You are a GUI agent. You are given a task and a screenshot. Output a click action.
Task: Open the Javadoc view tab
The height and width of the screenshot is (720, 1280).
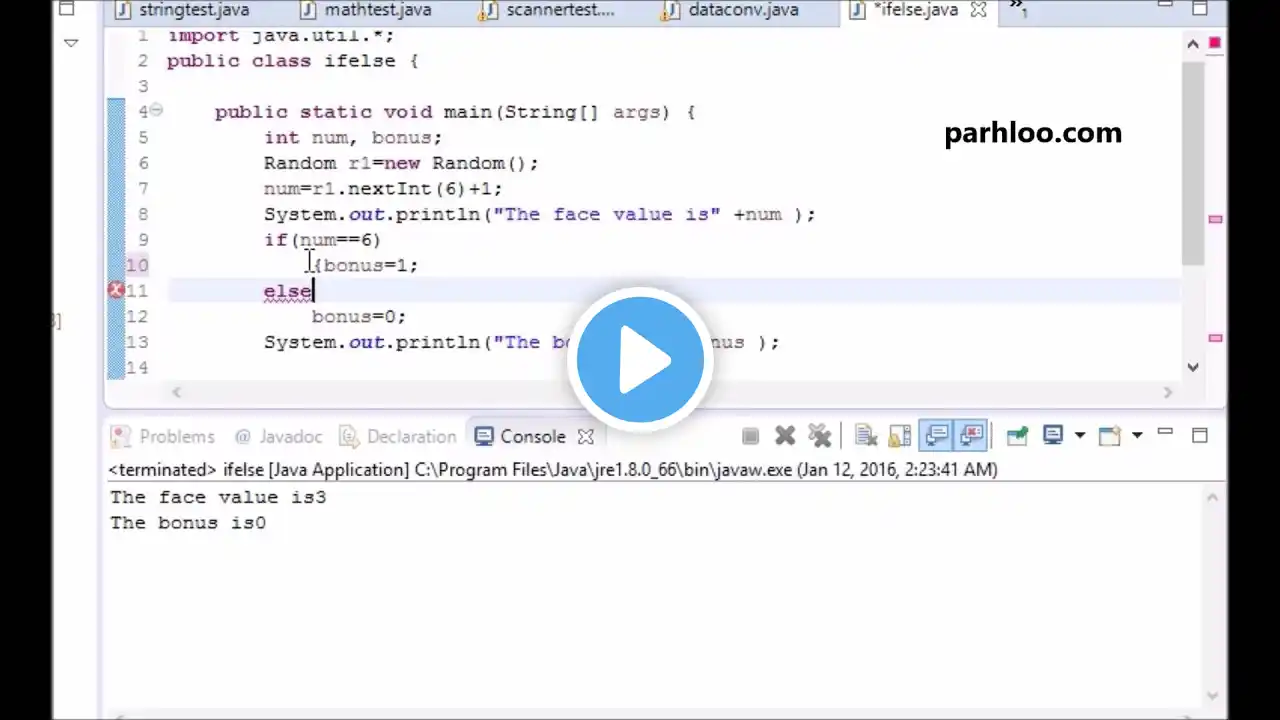click(x=279, y=437)
